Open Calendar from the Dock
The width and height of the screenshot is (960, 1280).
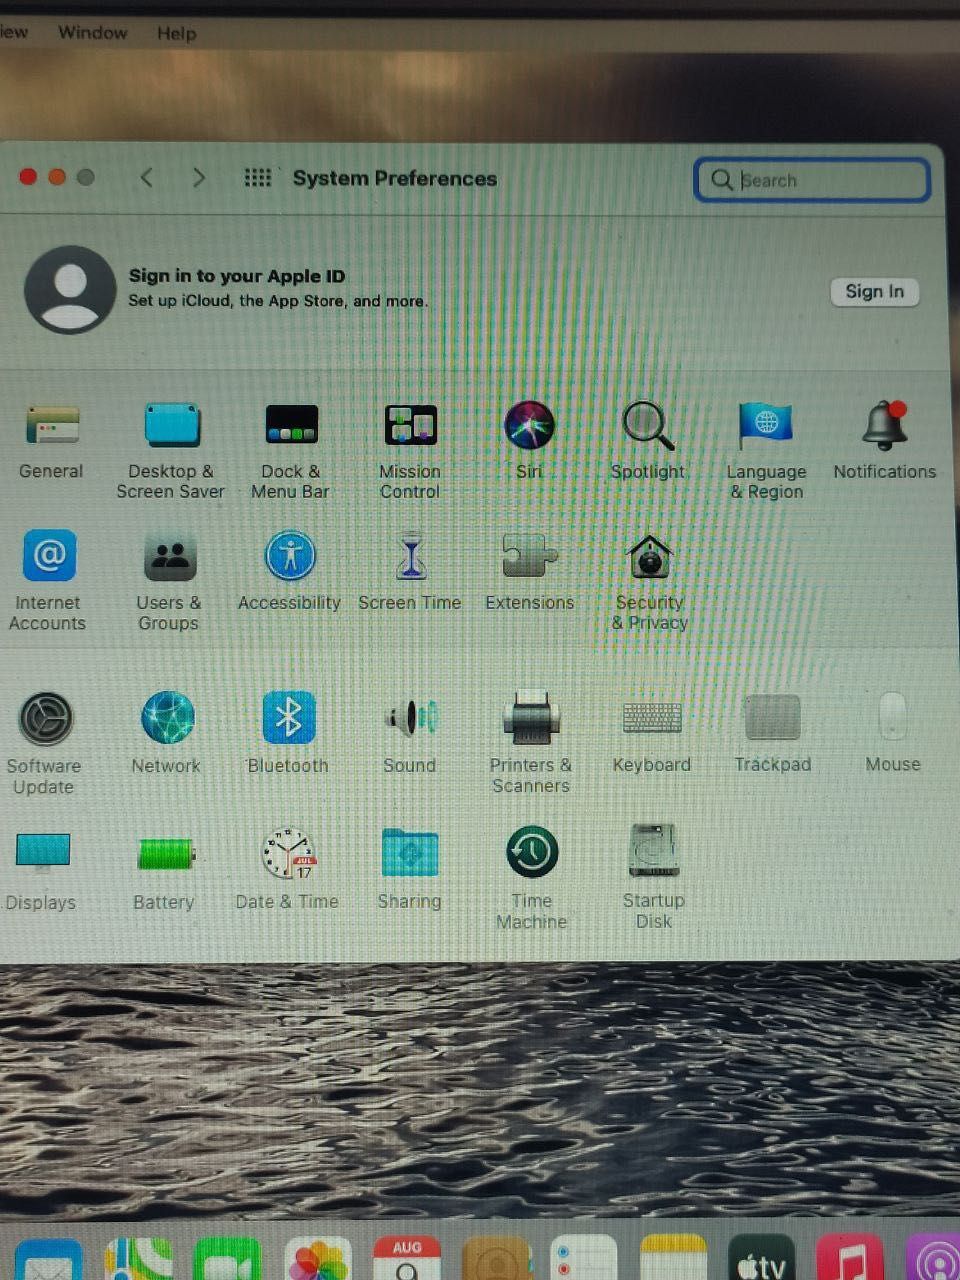(407, 1259)
